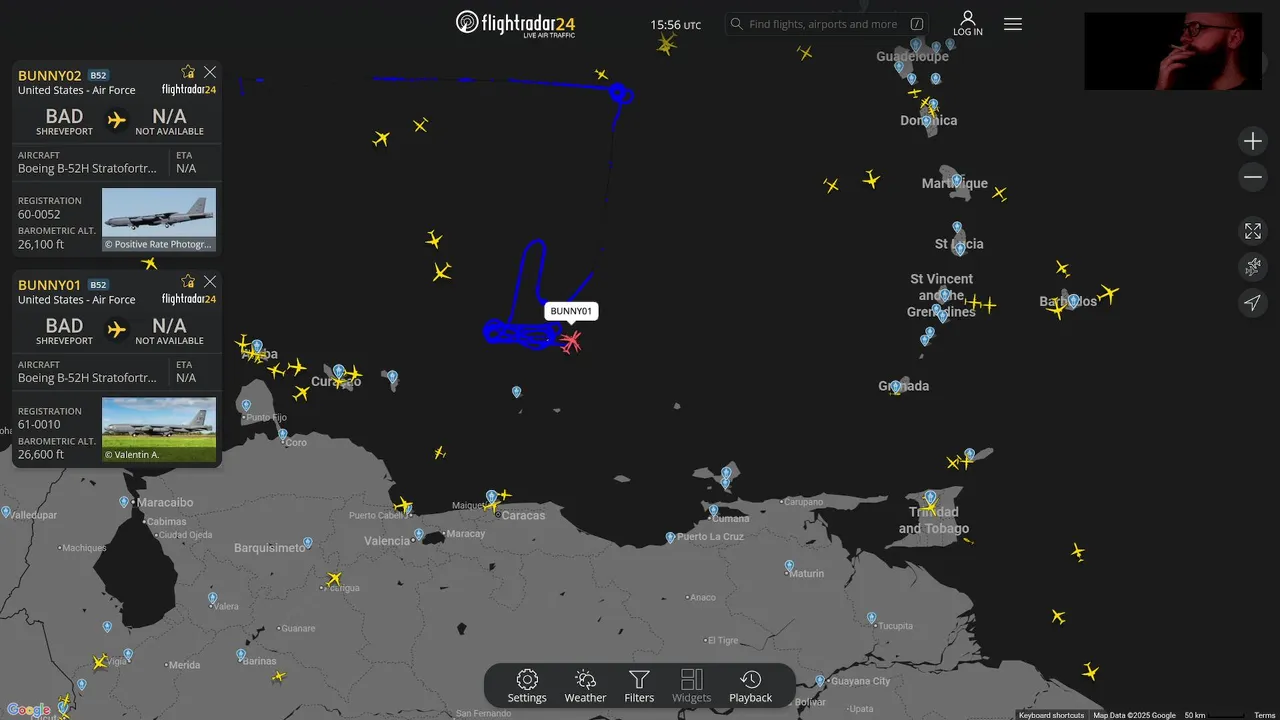Center map on my location arrow

(x=1253, y=303)
